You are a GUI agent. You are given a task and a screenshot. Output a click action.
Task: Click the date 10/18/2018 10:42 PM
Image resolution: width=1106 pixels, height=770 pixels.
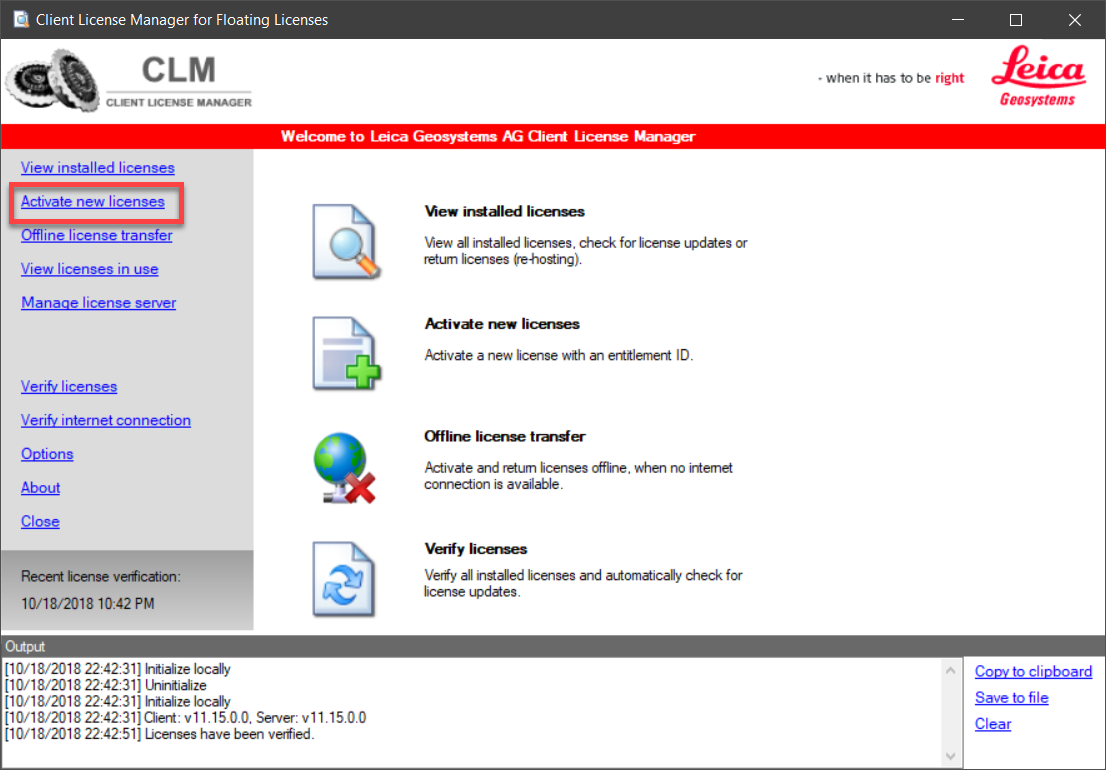click(x=87, y=604)
